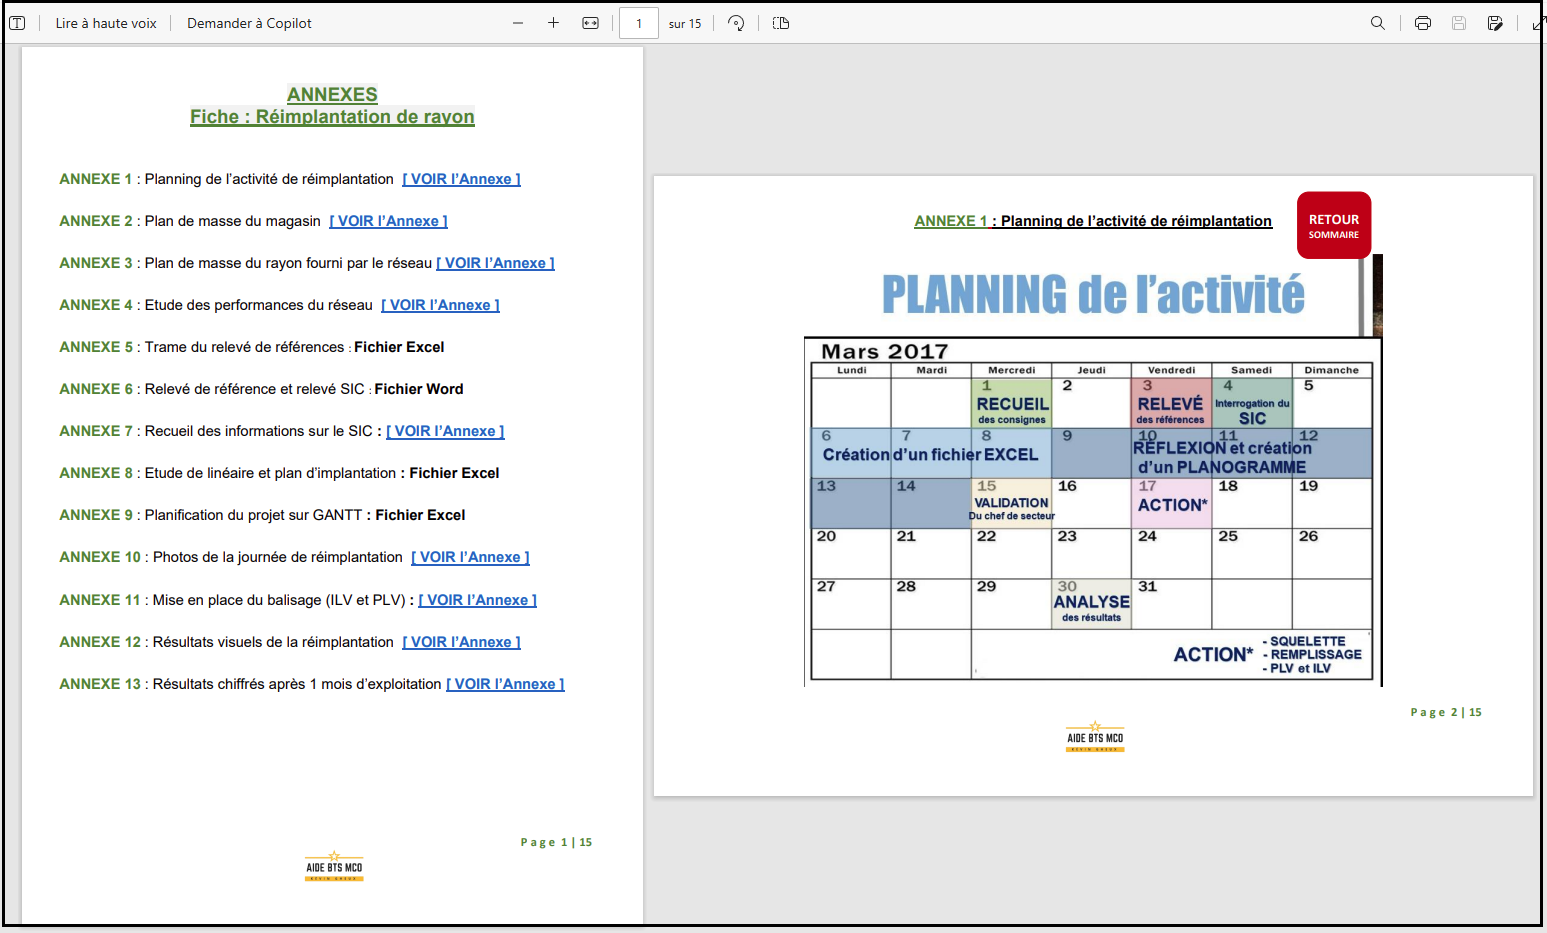
Task: Click AIDE BTS MCO logo on page 1
Action: (334, 867)
